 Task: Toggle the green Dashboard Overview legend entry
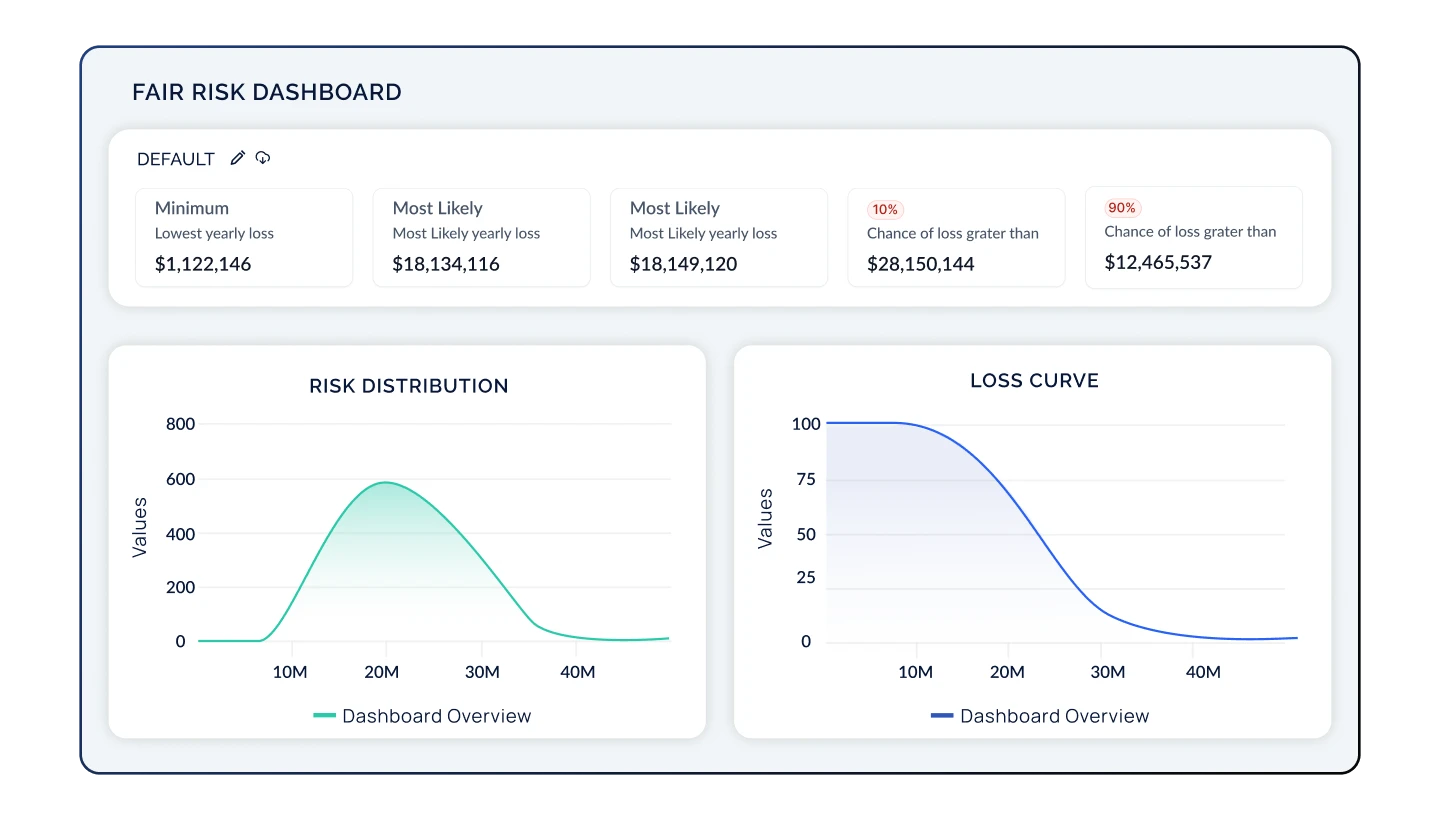point(422,716)
